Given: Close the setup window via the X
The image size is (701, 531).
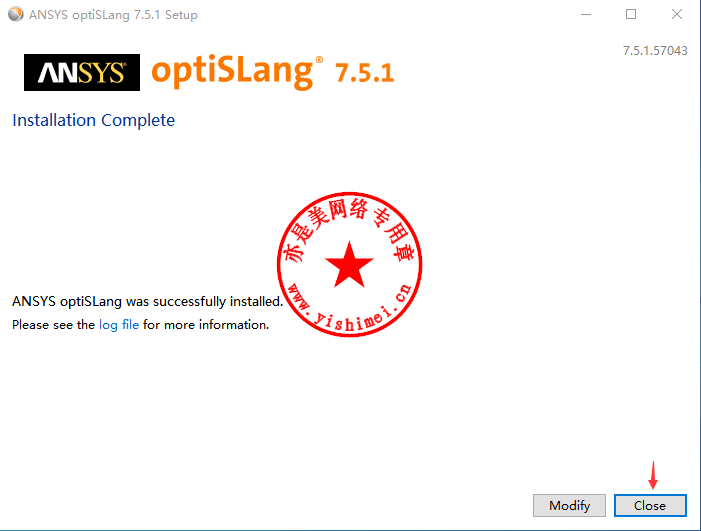Looking at the screenshot, I should (677, 14).
